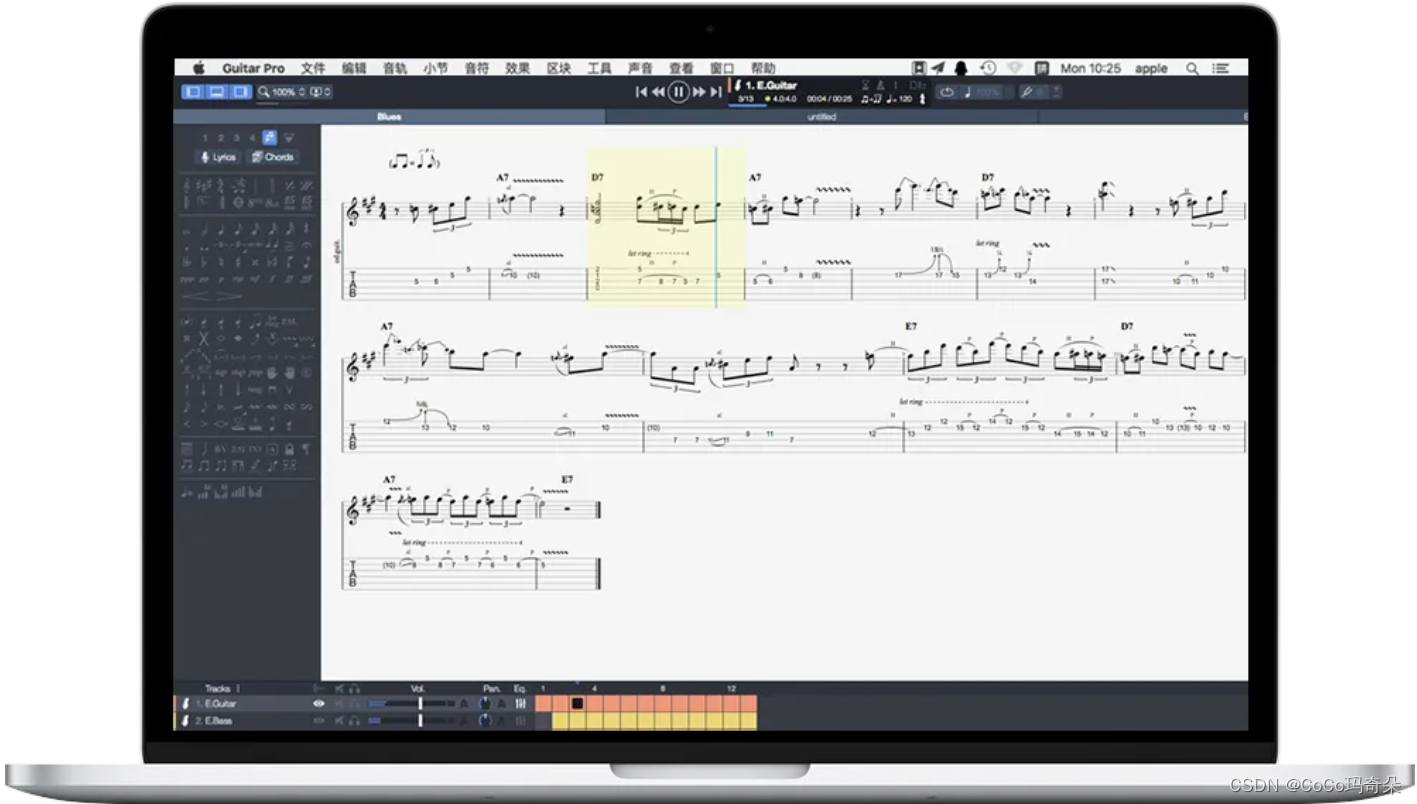Click the 00:04 / 00:25 time display
Screen dimensions: 1417x804
(x=829, y=99)
